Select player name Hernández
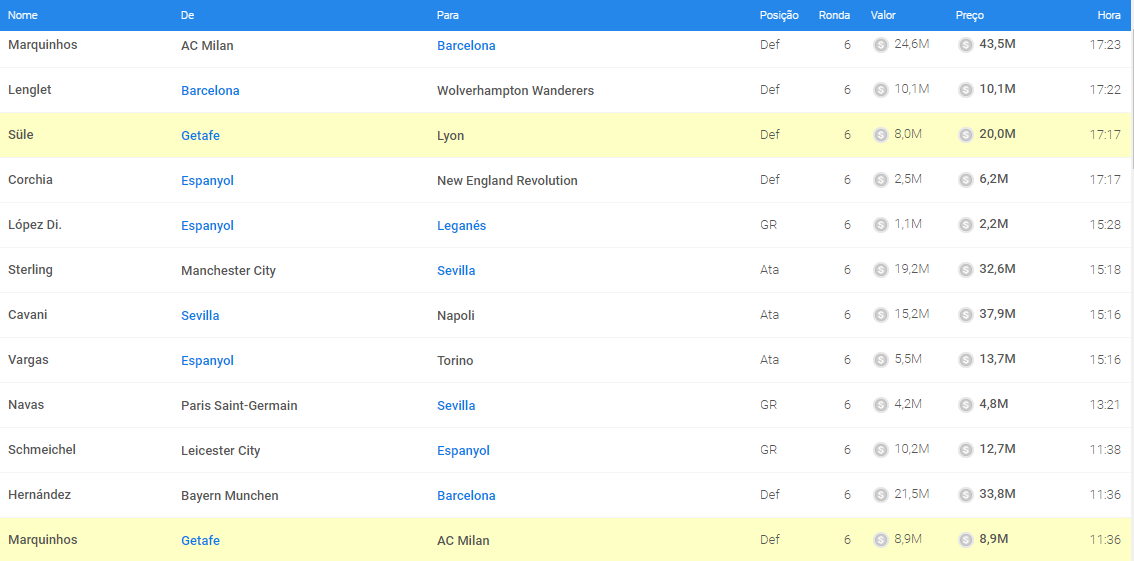The image size is (1134, 561). [40, 494]
